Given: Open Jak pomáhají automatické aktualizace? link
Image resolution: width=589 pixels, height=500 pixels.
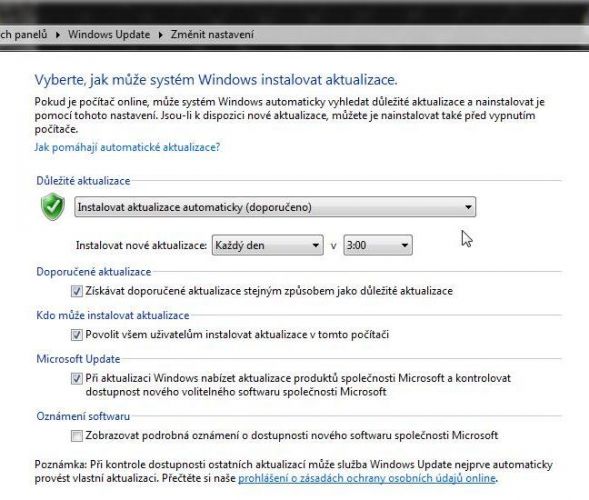Looking at the screenshot, I should coord(127,147).
